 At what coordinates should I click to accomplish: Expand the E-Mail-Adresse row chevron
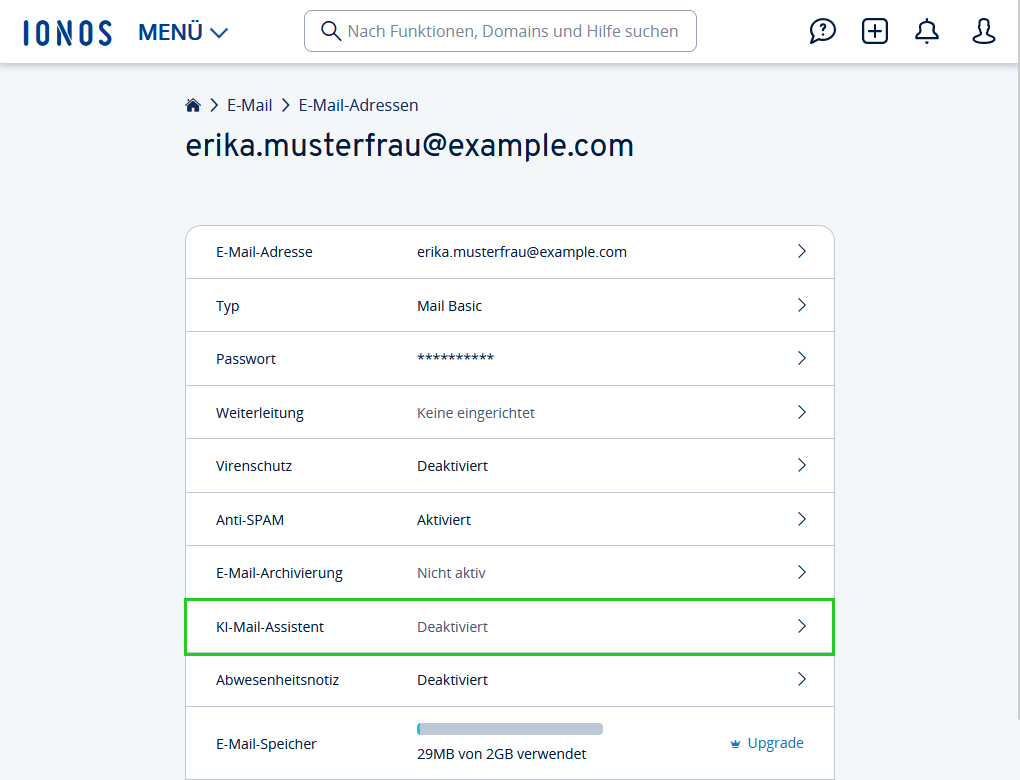pos(801,251)
